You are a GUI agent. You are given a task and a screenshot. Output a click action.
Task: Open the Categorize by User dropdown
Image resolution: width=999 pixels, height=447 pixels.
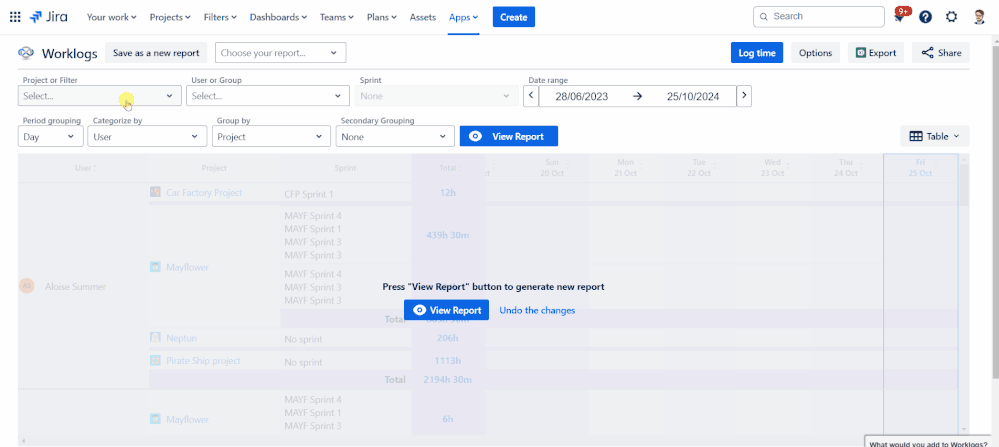147,136
